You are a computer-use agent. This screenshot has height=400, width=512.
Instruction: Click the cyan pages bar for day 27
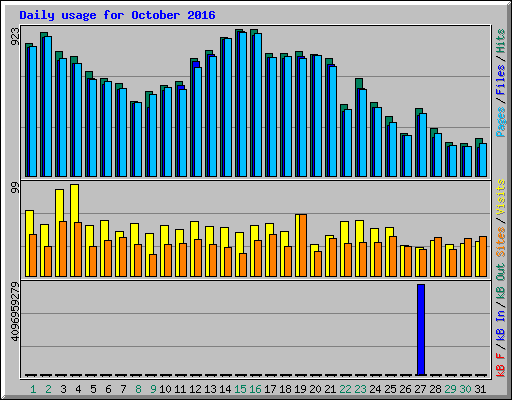423,145
